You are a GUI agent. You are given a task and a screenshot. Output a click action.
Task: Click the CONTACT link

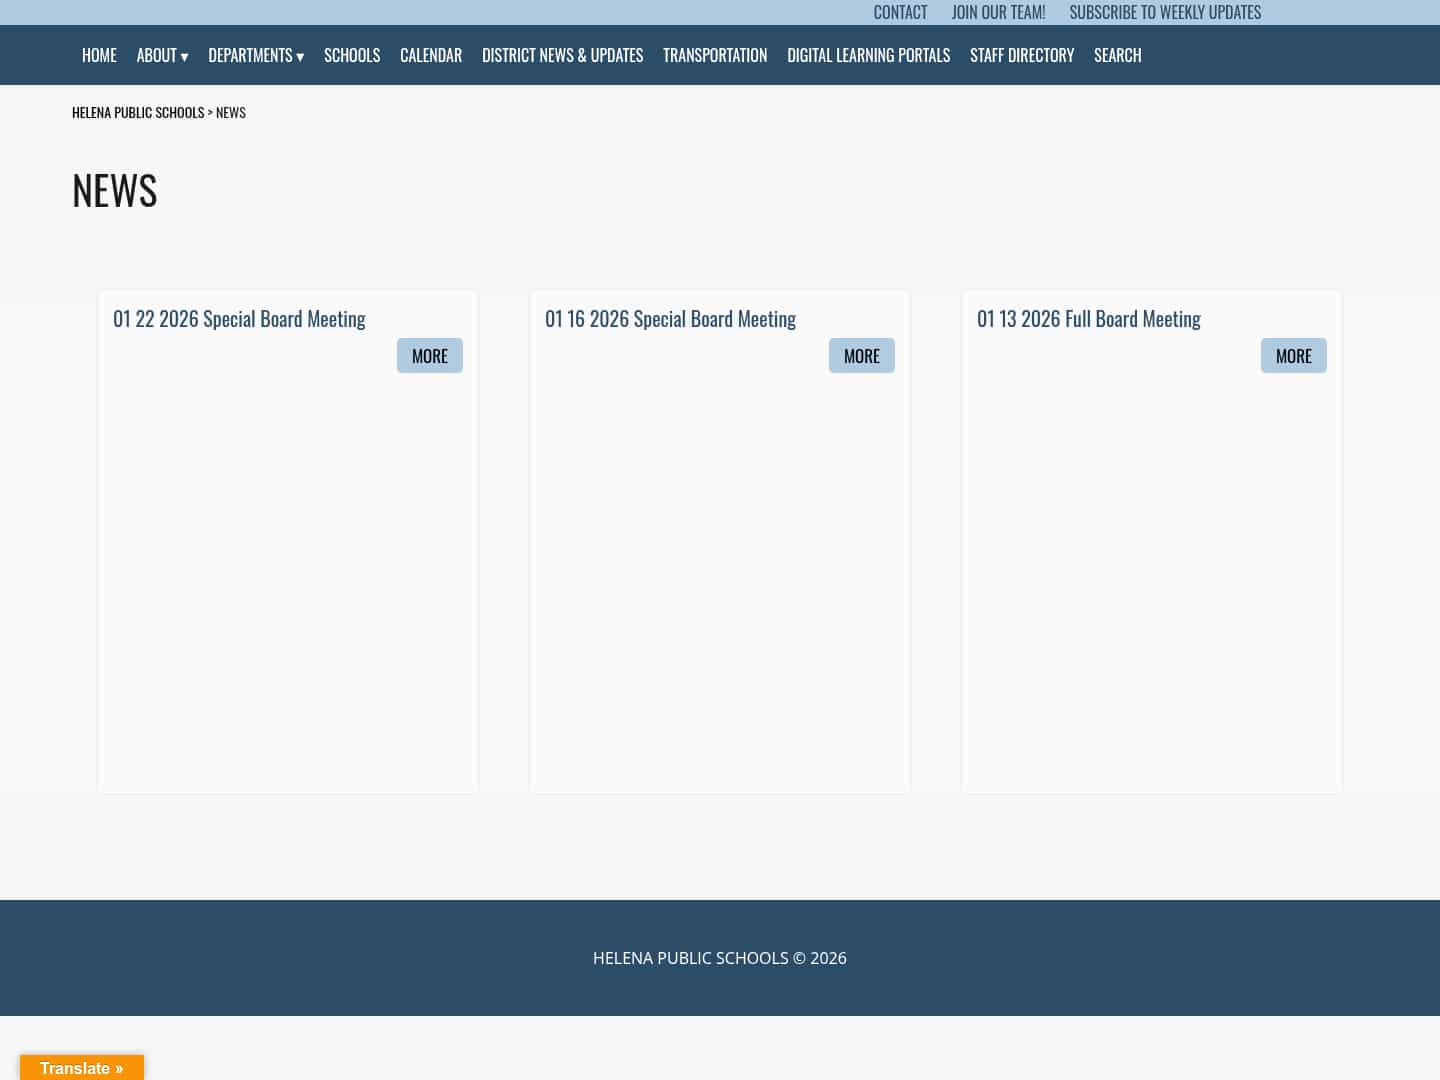(x=900, y=12)
